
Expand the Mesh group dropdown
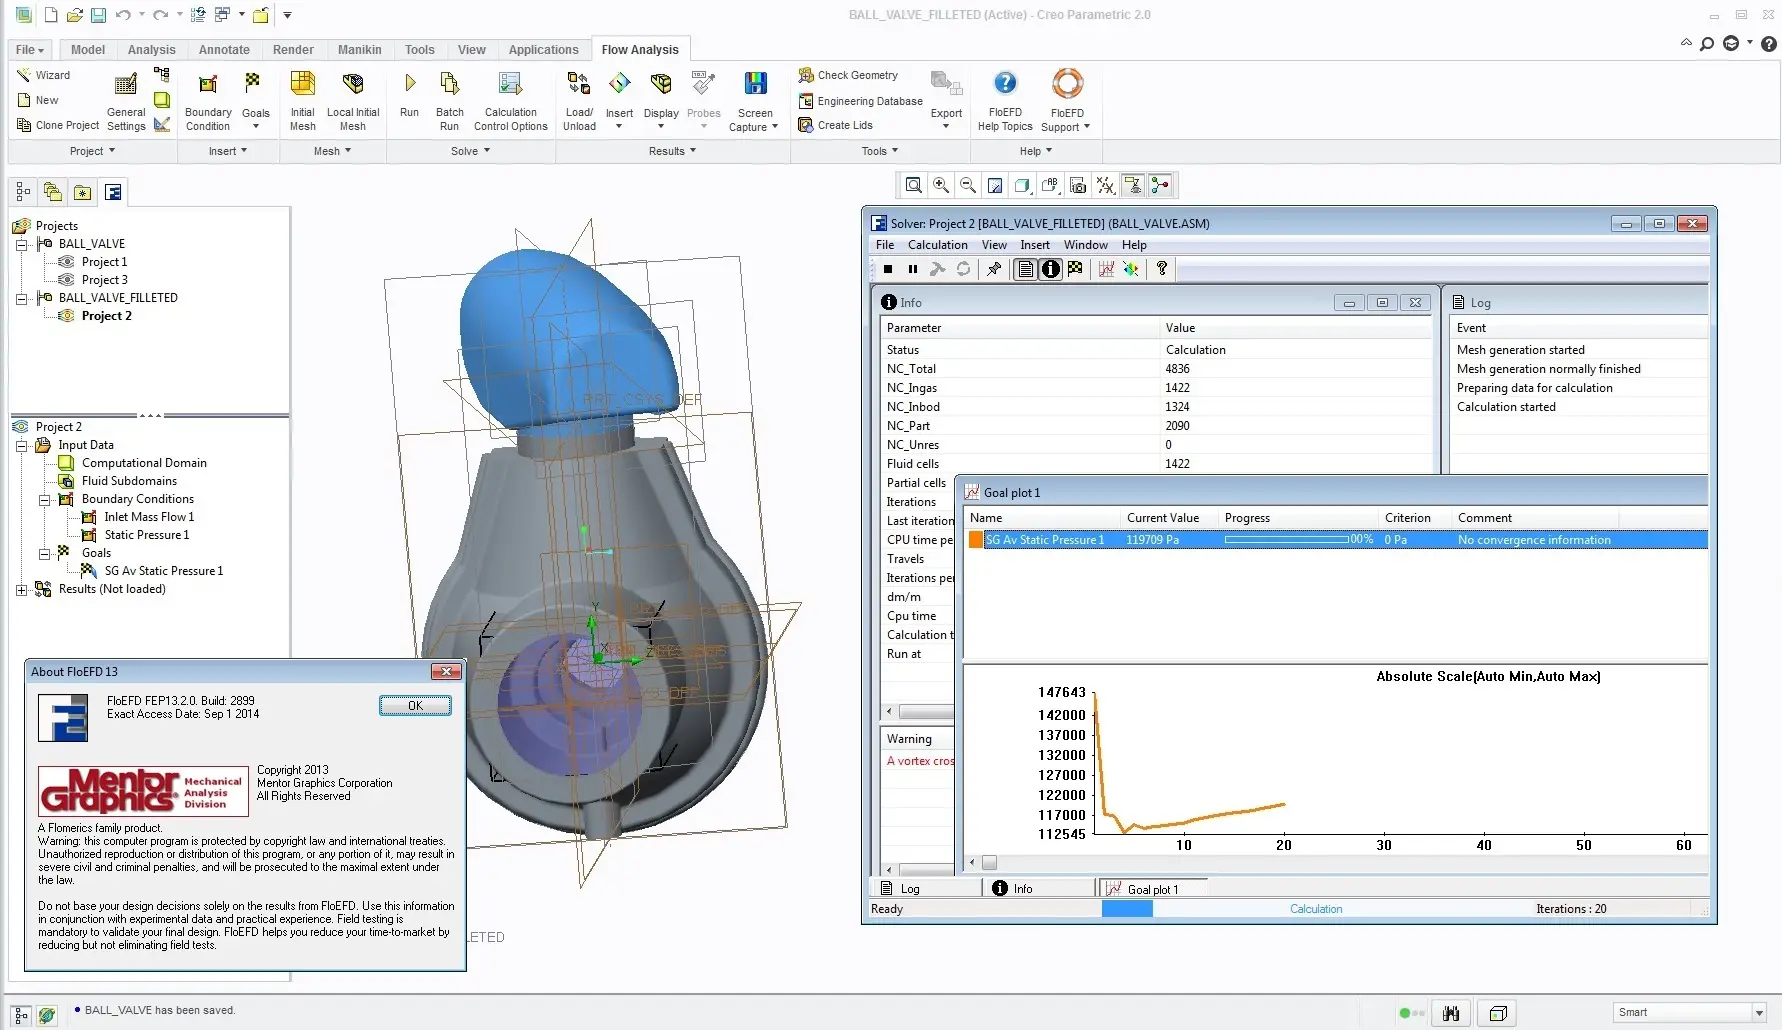332,151
